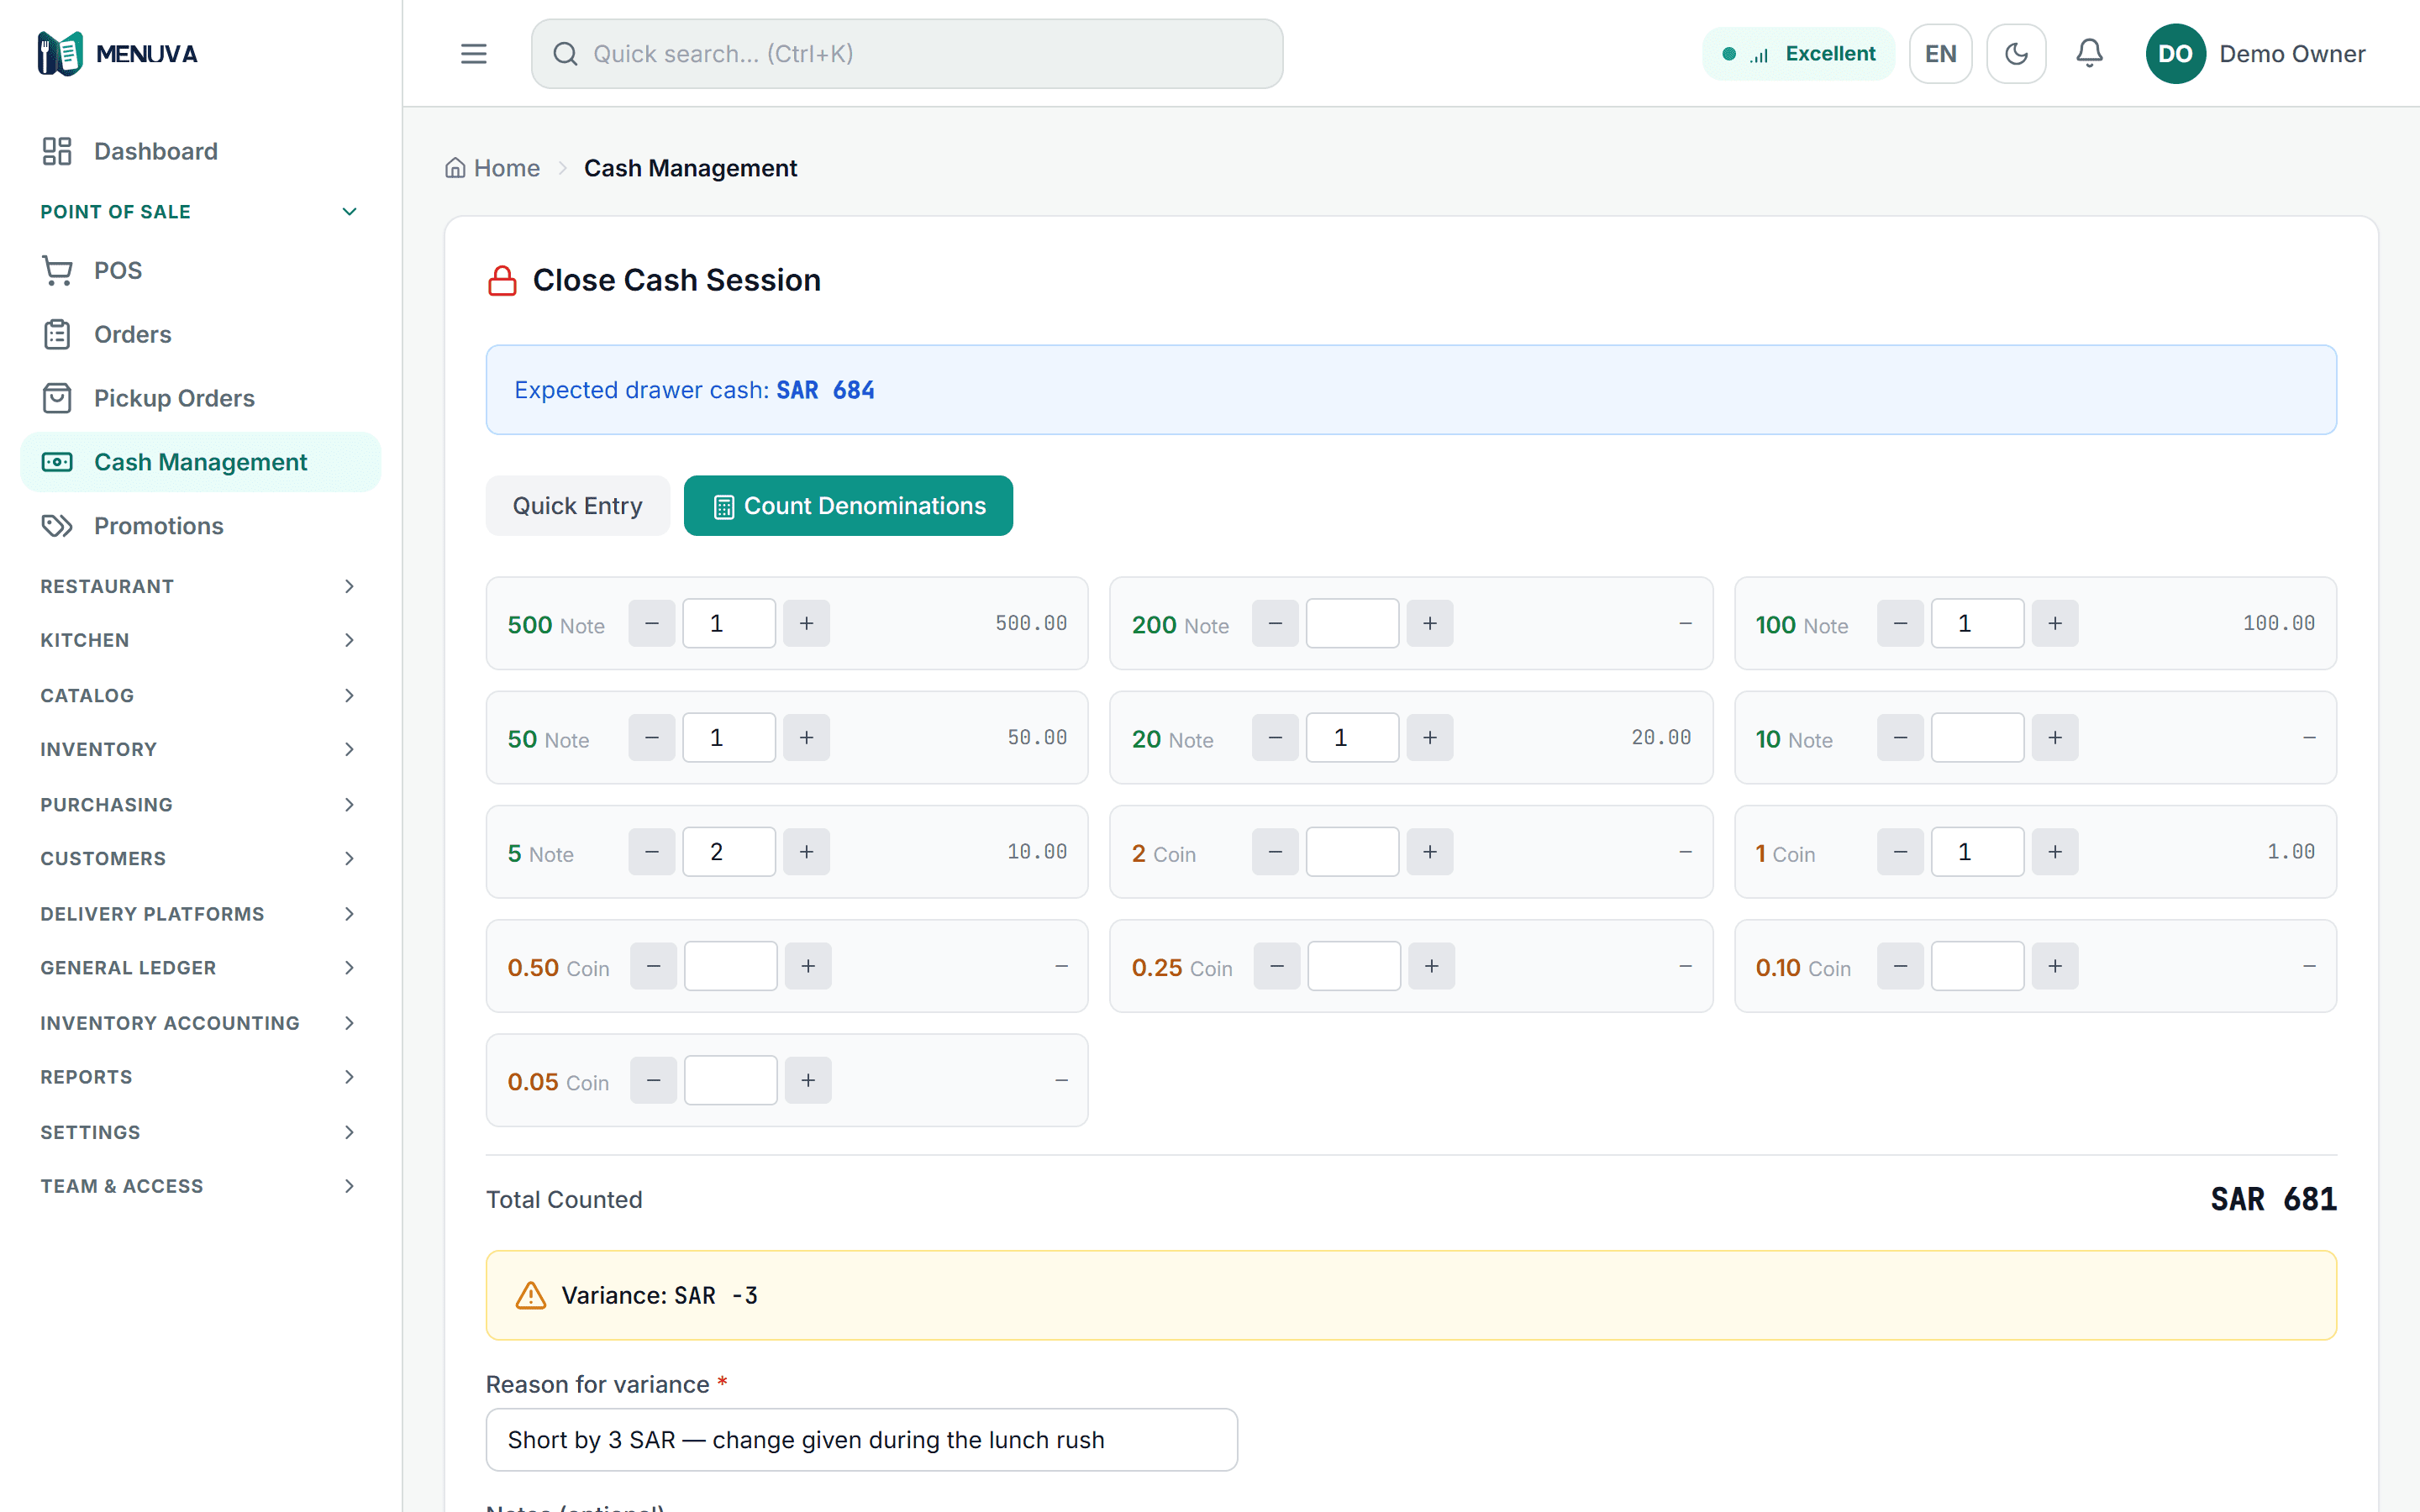Select the Count Denominations tab
This screenshot has width=2420, height=1512.
(x=848, y=506)
